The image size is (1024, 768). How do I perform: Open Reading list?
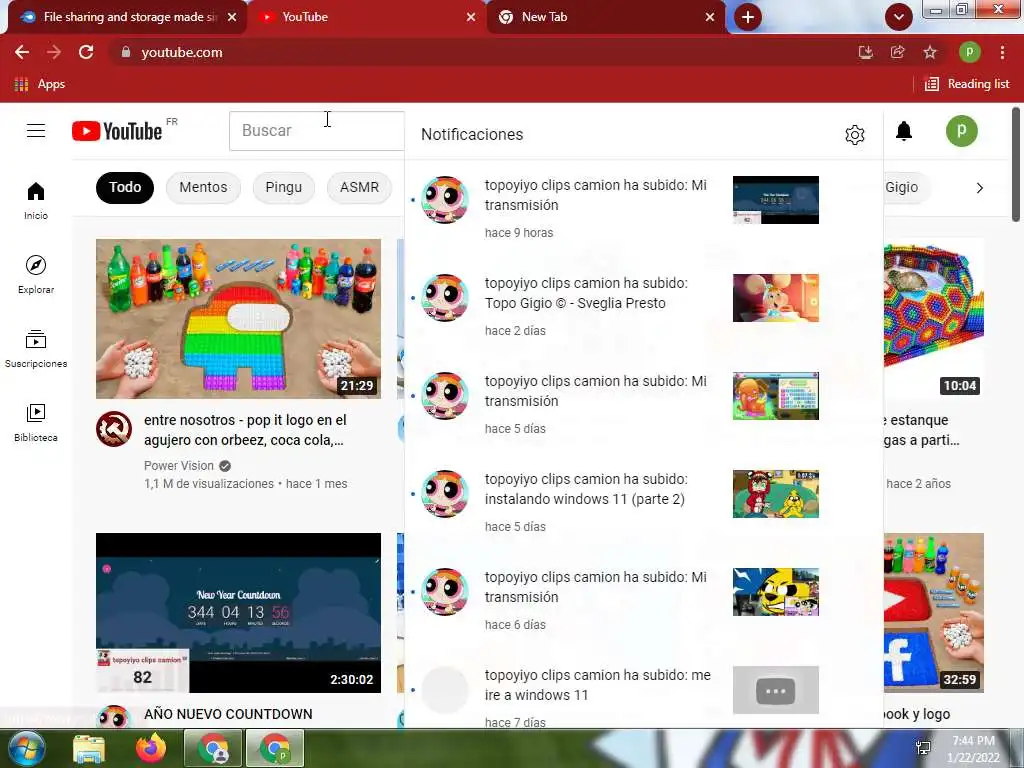(967, 84)
